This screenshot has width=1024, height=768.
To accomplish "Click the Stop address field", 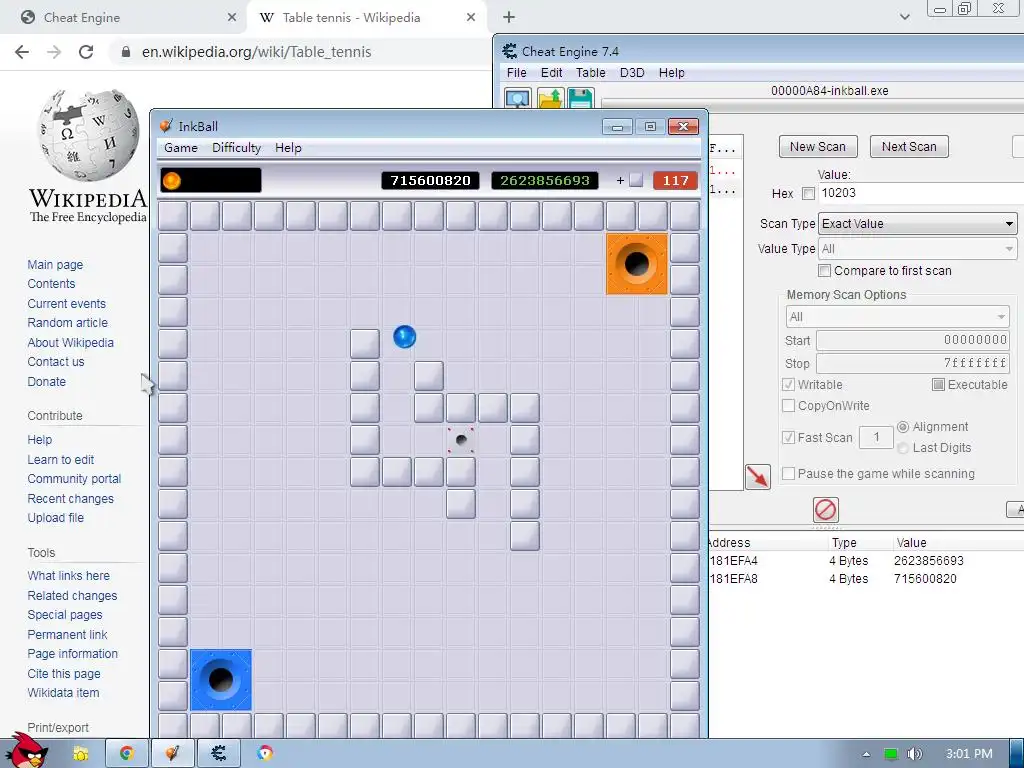I will click(912, 362).
